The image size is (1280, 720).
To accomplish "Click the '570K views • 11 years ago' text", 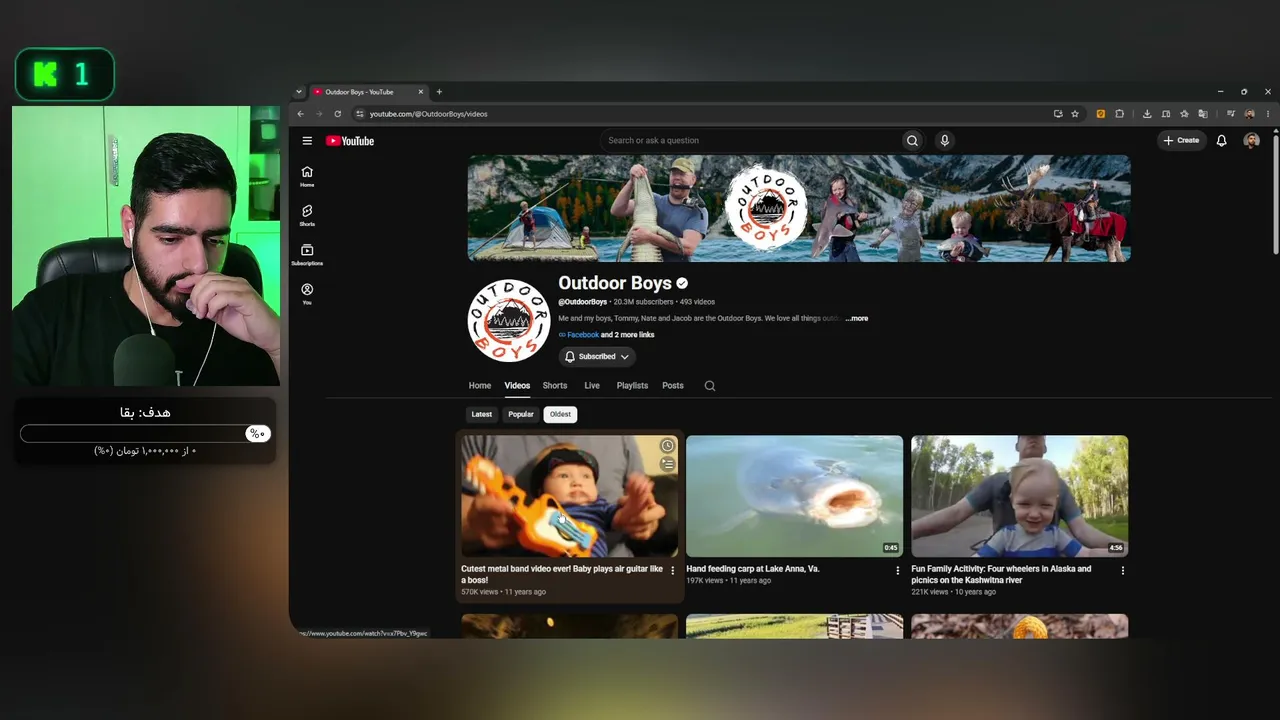I will pyautogui.click(x=503, y=592).
